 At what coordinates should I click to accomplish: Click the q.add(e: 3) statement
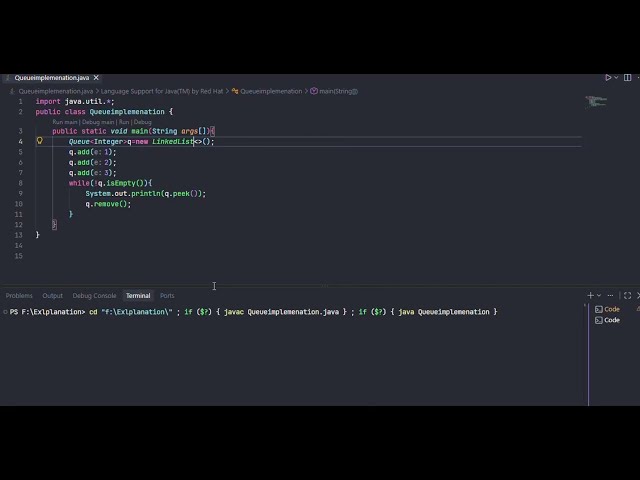point(92,173)
